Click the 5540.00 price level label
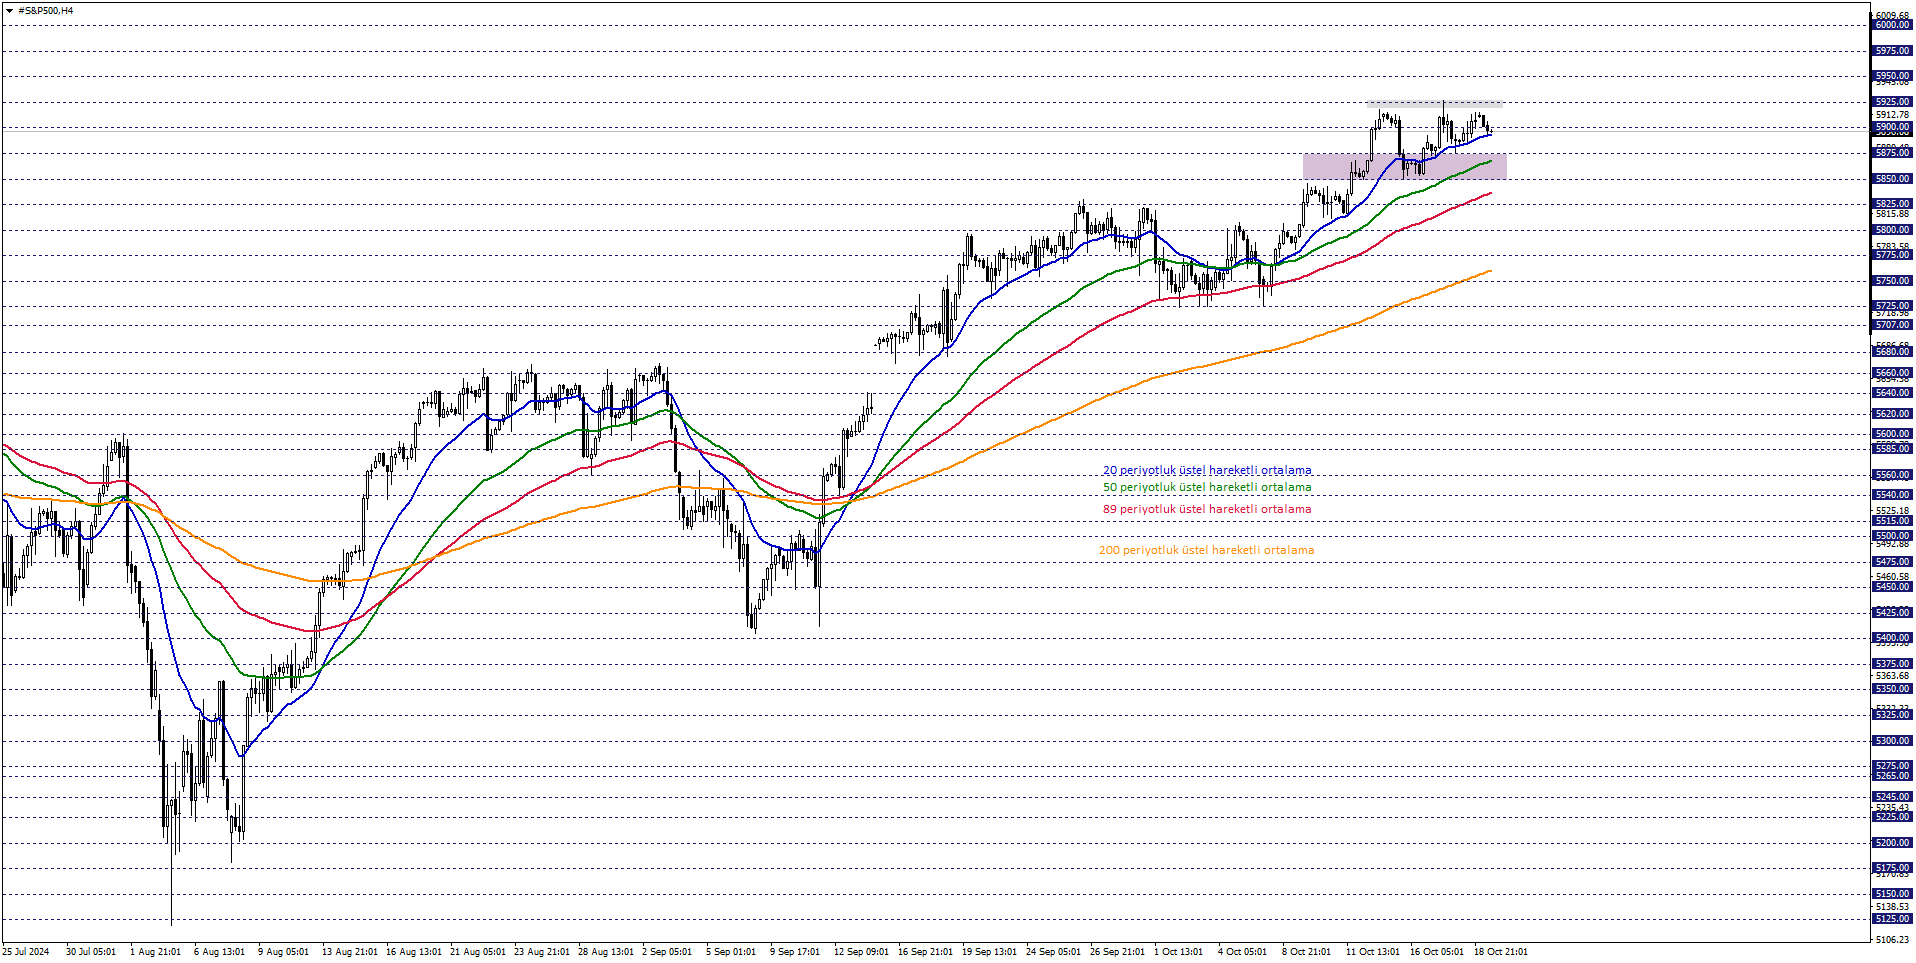This screenshot has height=963, width=1916. point(1892,495)
